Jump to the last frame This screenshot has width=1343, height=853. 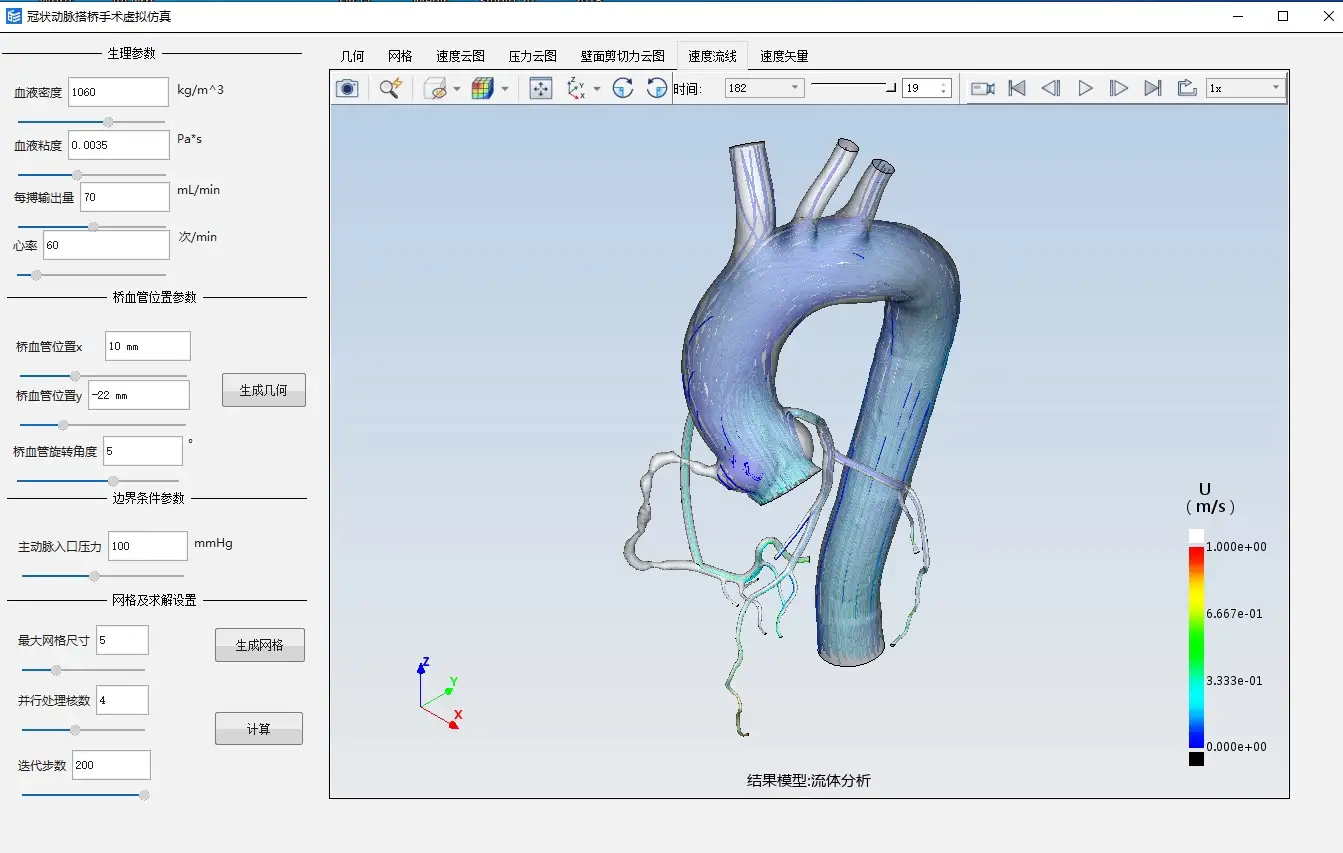pos(1153,89)
